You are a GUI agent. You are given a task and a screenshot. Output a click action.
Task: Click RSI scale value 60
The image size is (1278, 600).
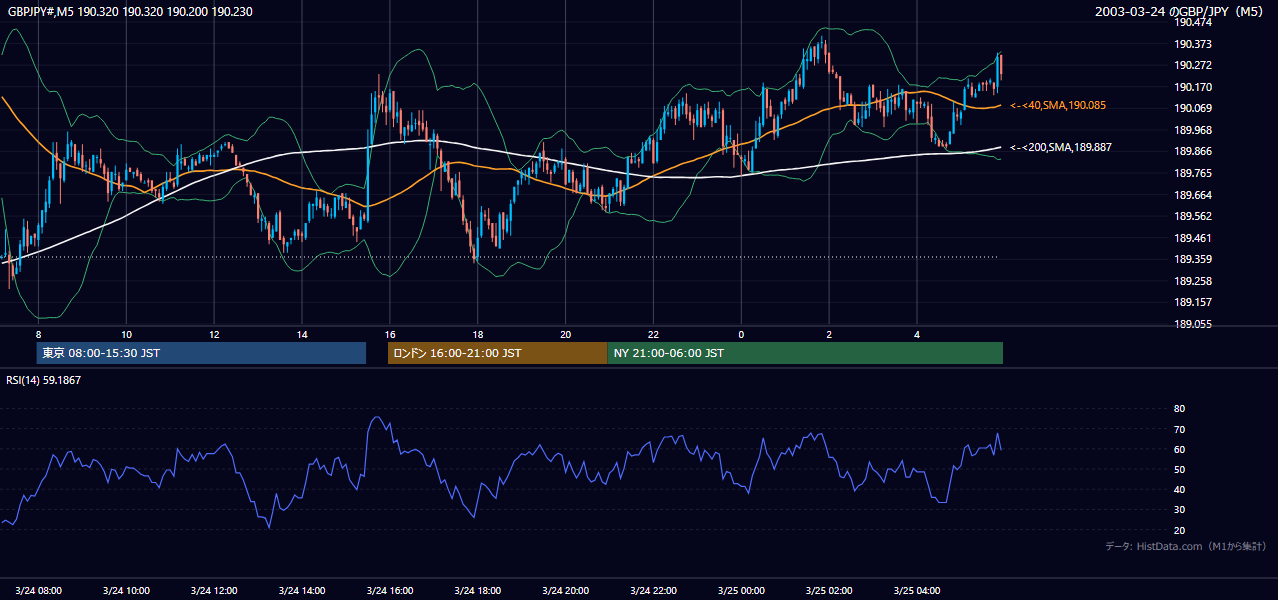click(1179, 449)
